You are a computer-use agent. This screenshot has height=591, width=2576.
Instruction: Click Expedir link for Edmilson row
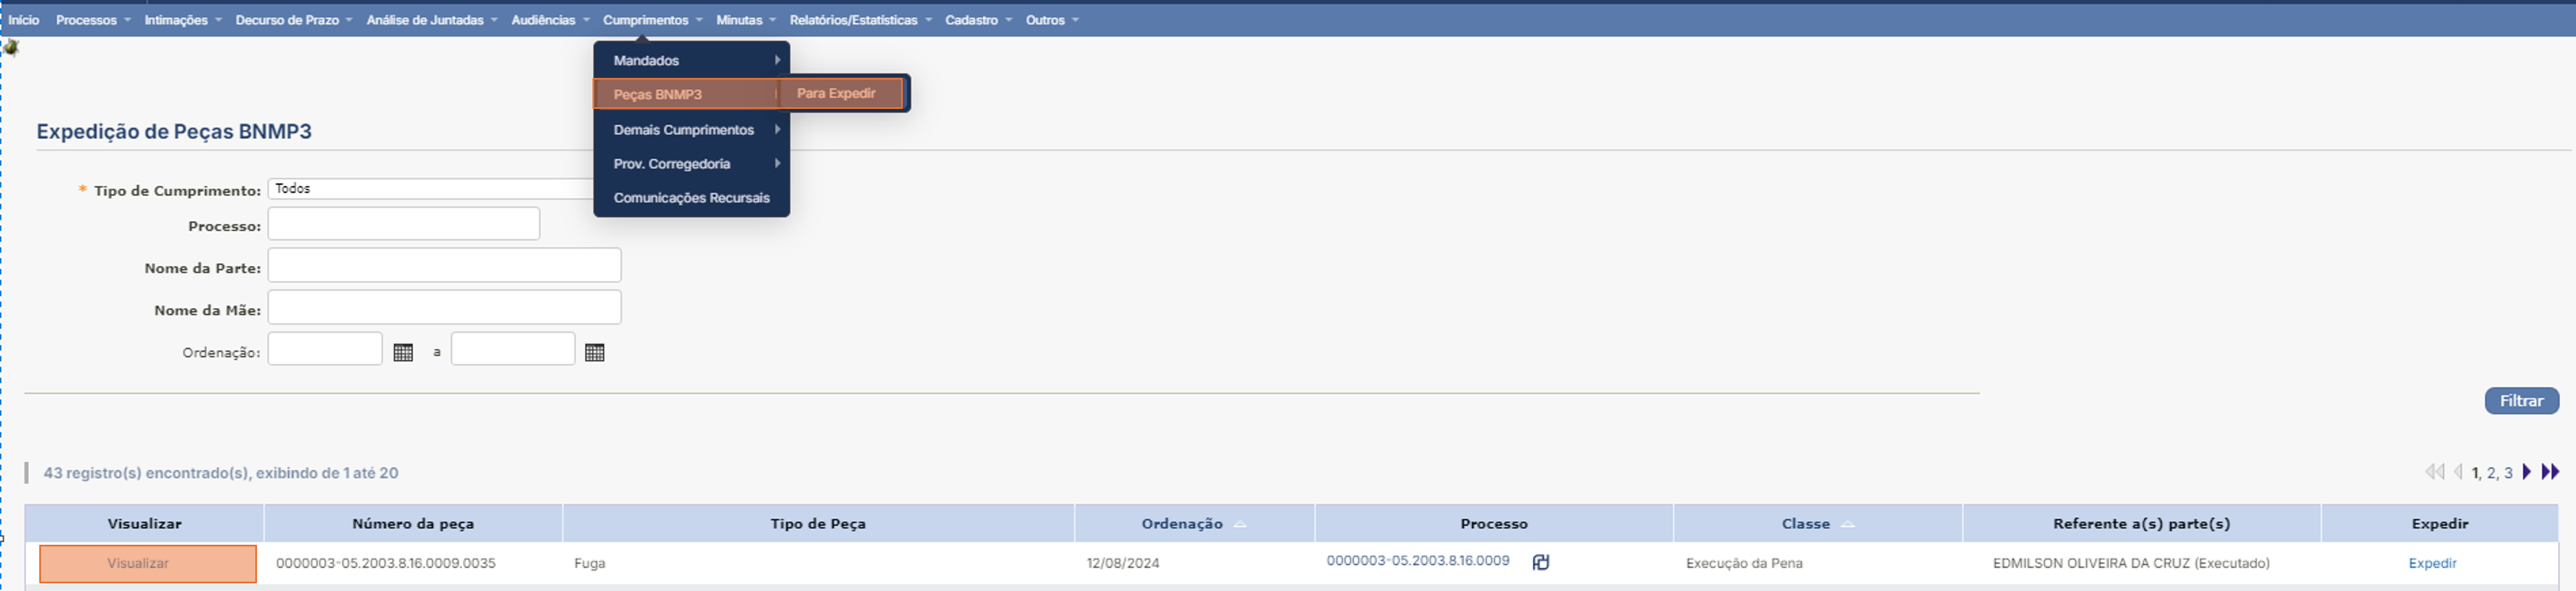coord(2432,563)
